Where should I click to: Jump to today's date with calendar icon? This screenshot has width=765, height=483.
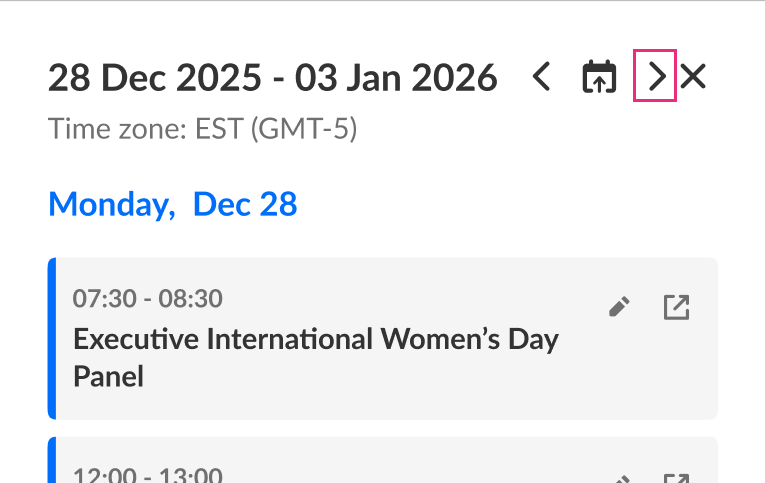point(599,77)
